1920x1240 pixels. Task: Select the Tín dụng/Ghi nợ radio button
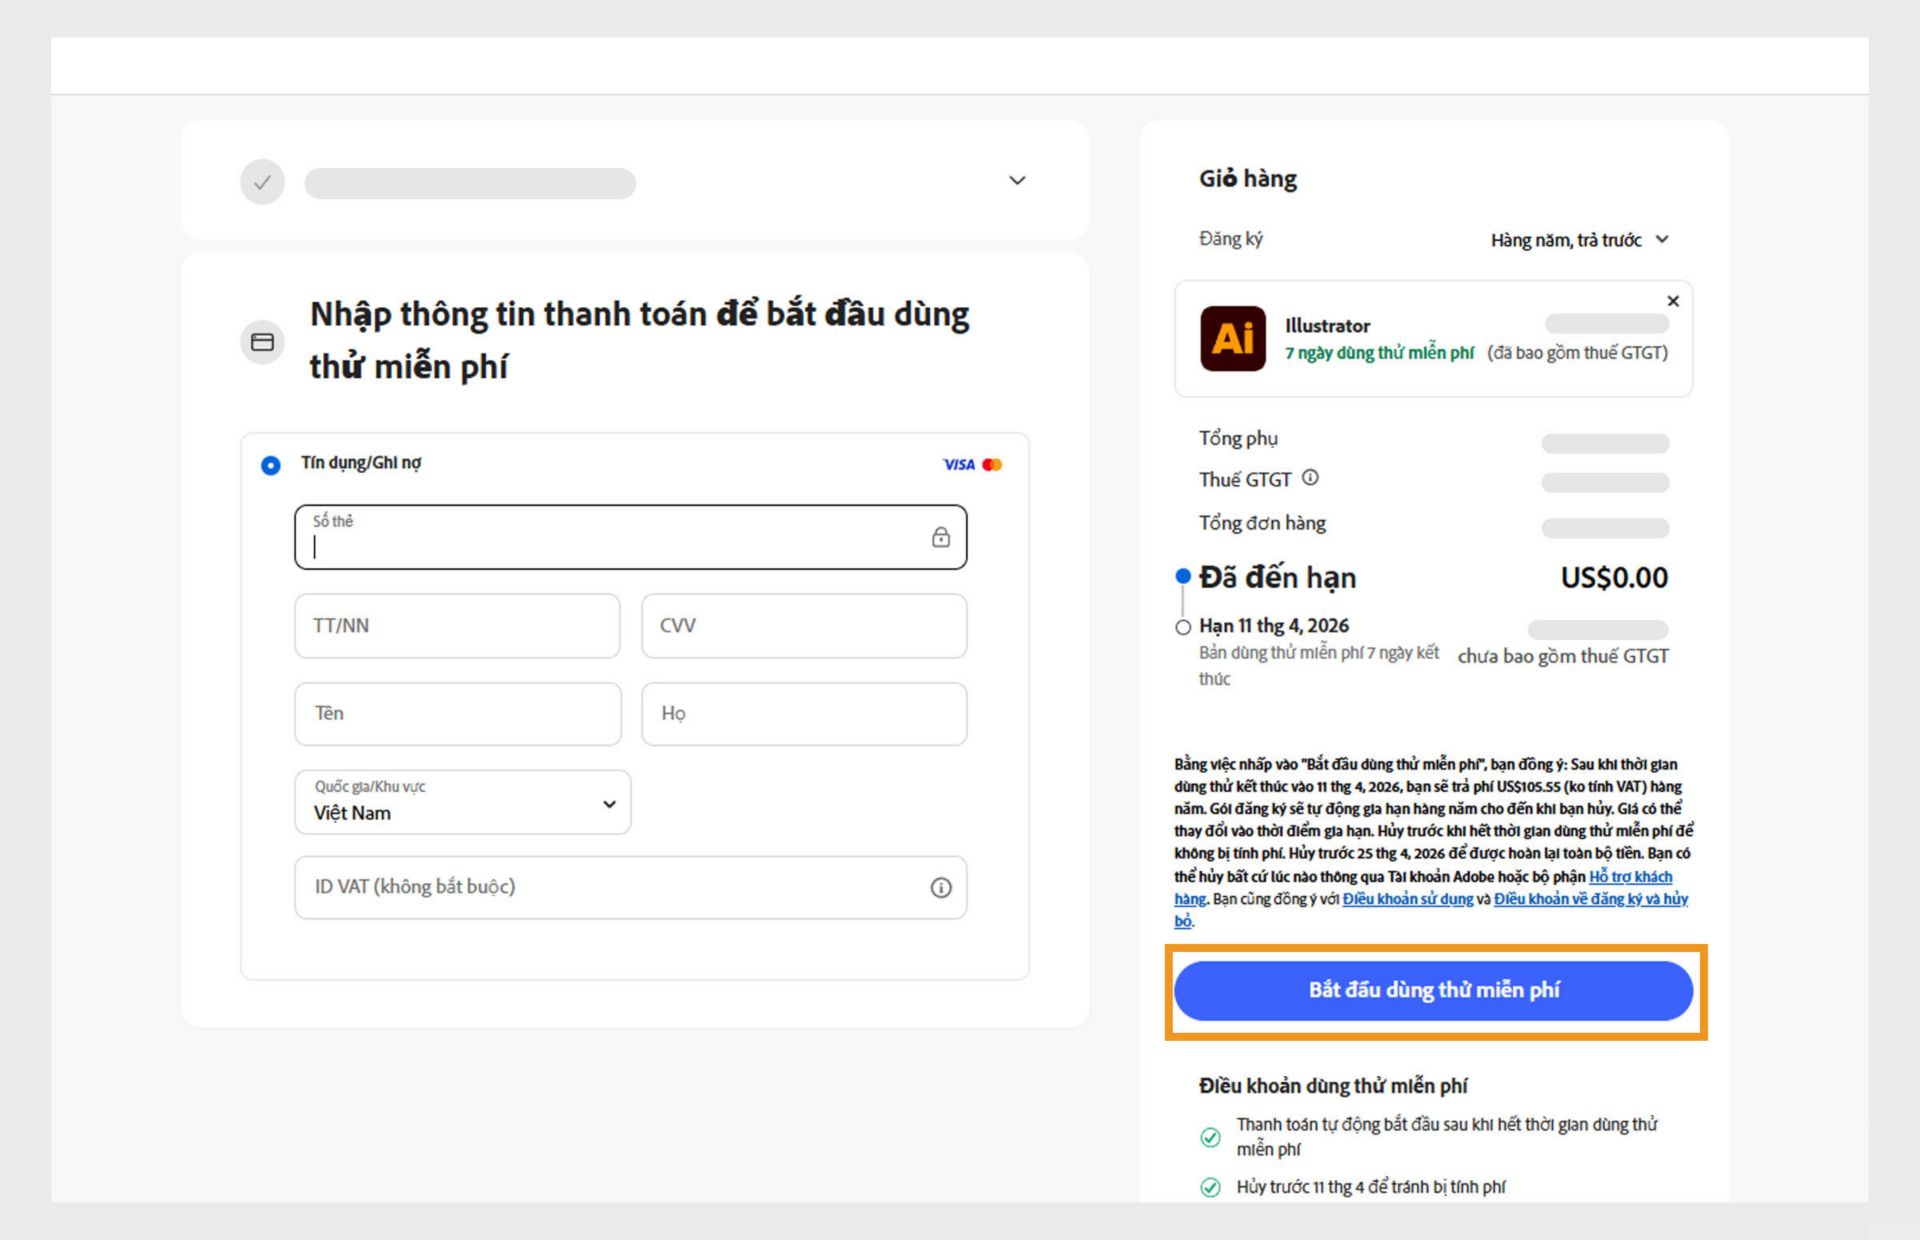pyautogui.click(x=270, y=465)
